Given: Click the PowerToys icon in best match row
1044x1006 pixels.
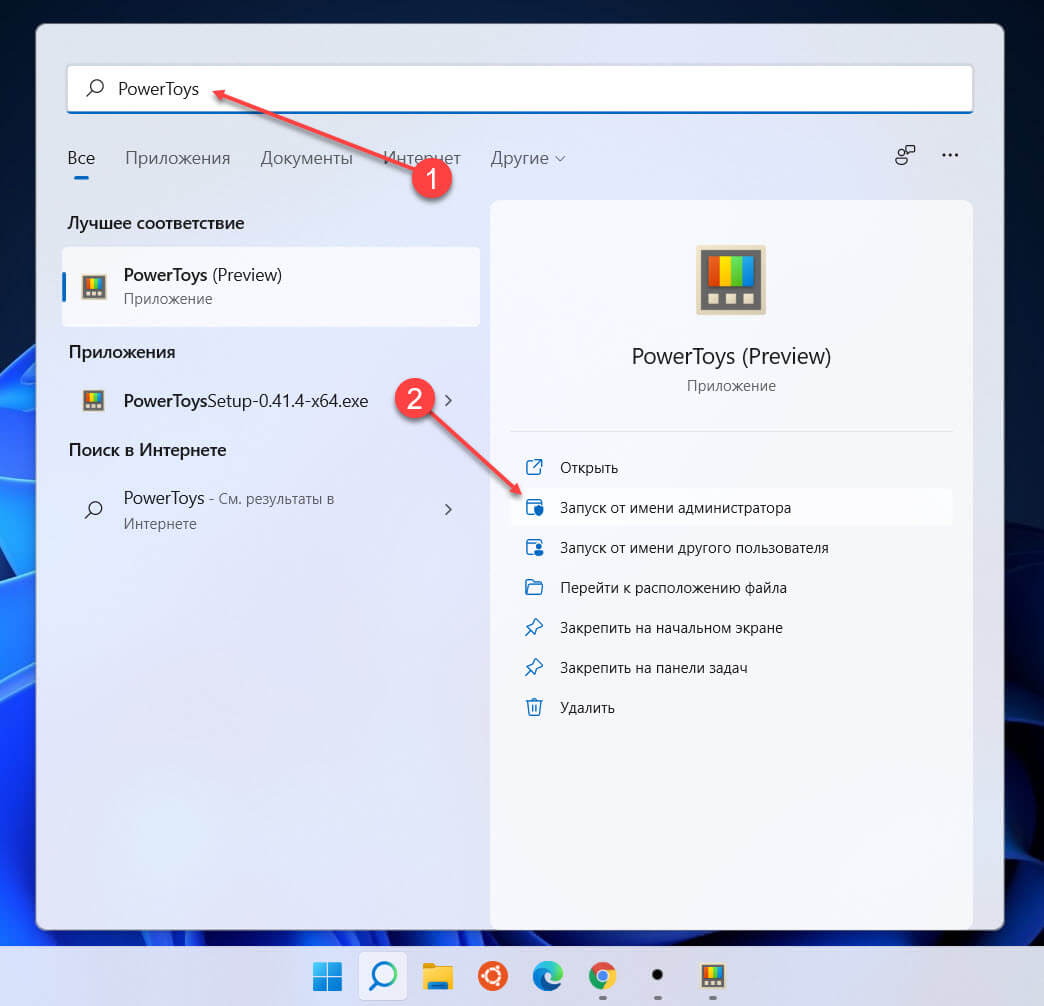Looking at the screenshot, I should click(94, 287).
